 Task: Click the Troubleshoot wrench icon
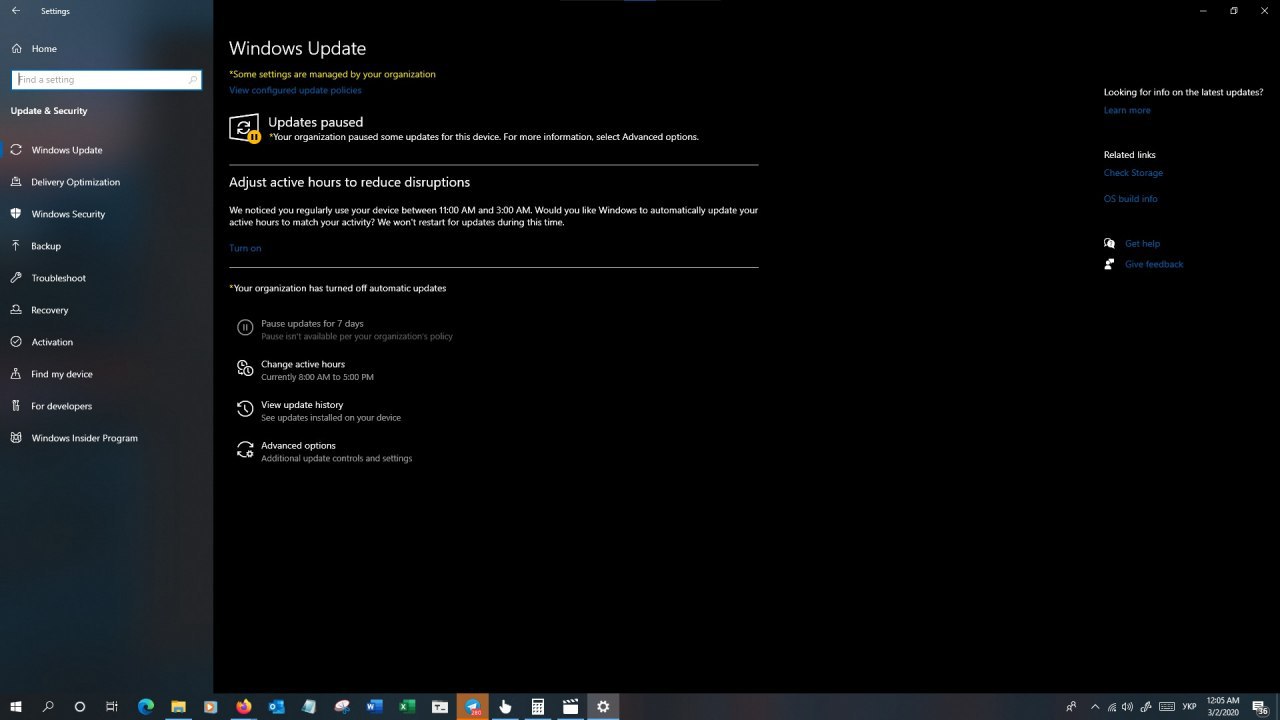point(16,278)
